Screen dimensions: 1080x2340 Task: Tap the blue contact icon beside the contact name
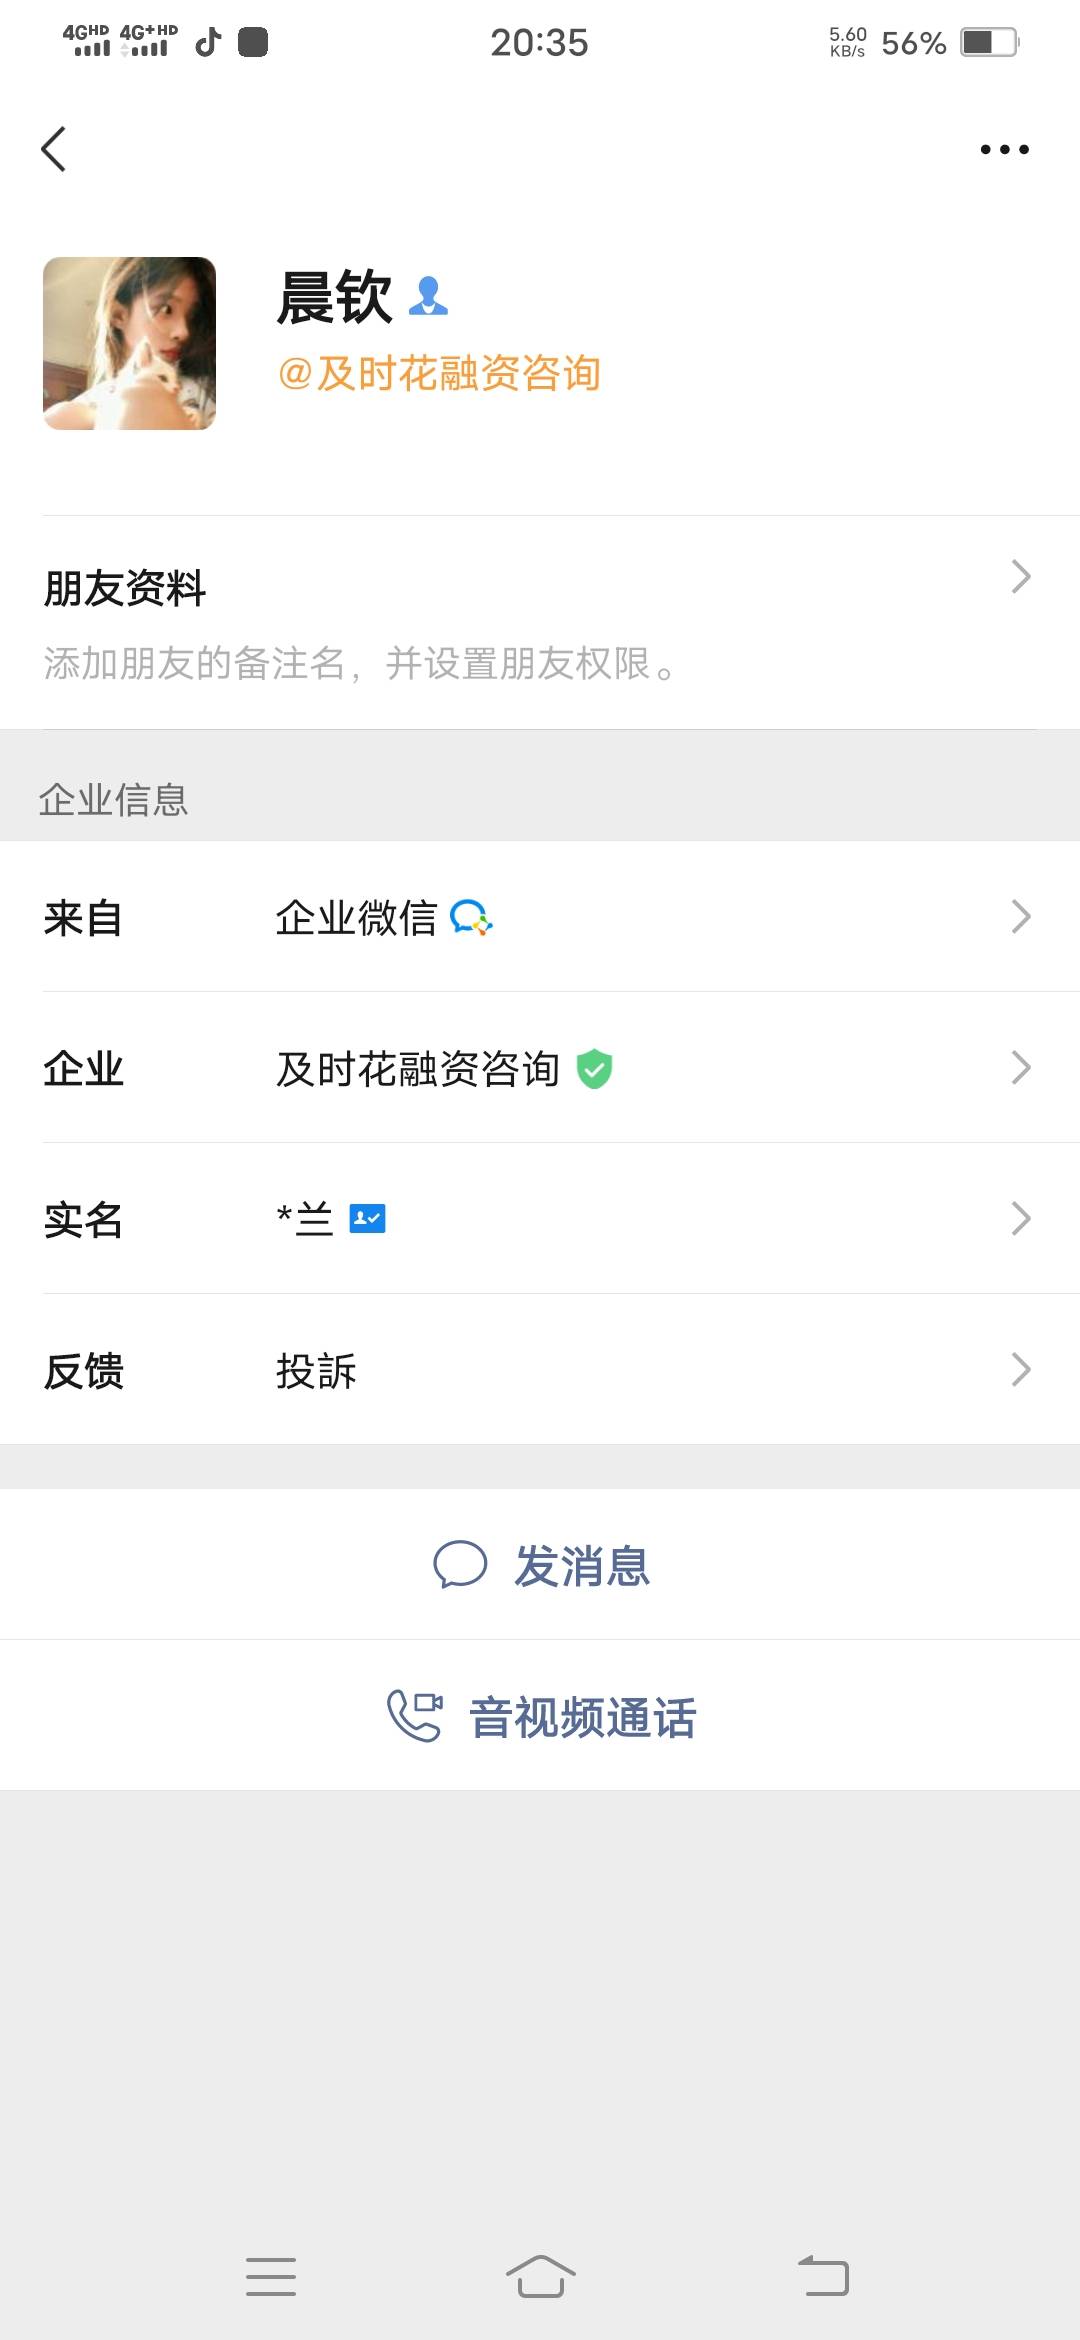coord(428,297)
